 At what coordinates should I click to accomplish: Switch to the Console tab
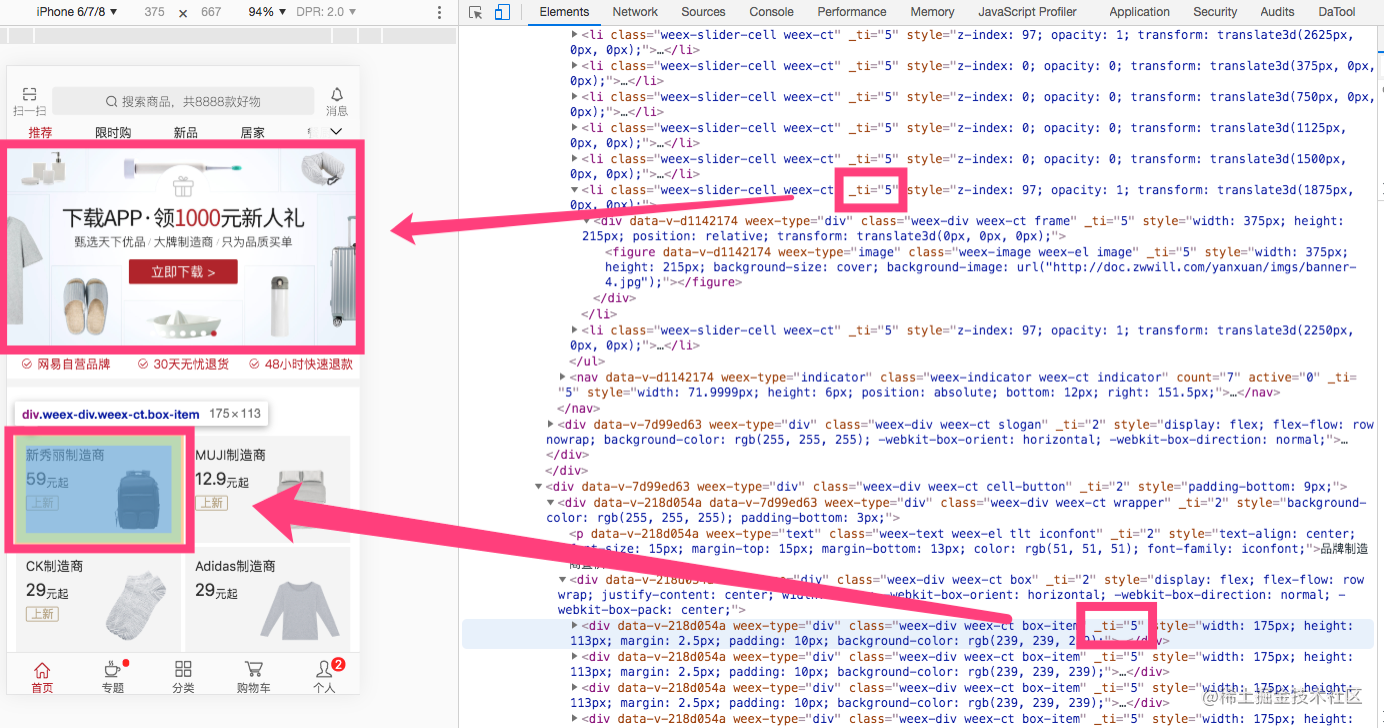[771, 12]
